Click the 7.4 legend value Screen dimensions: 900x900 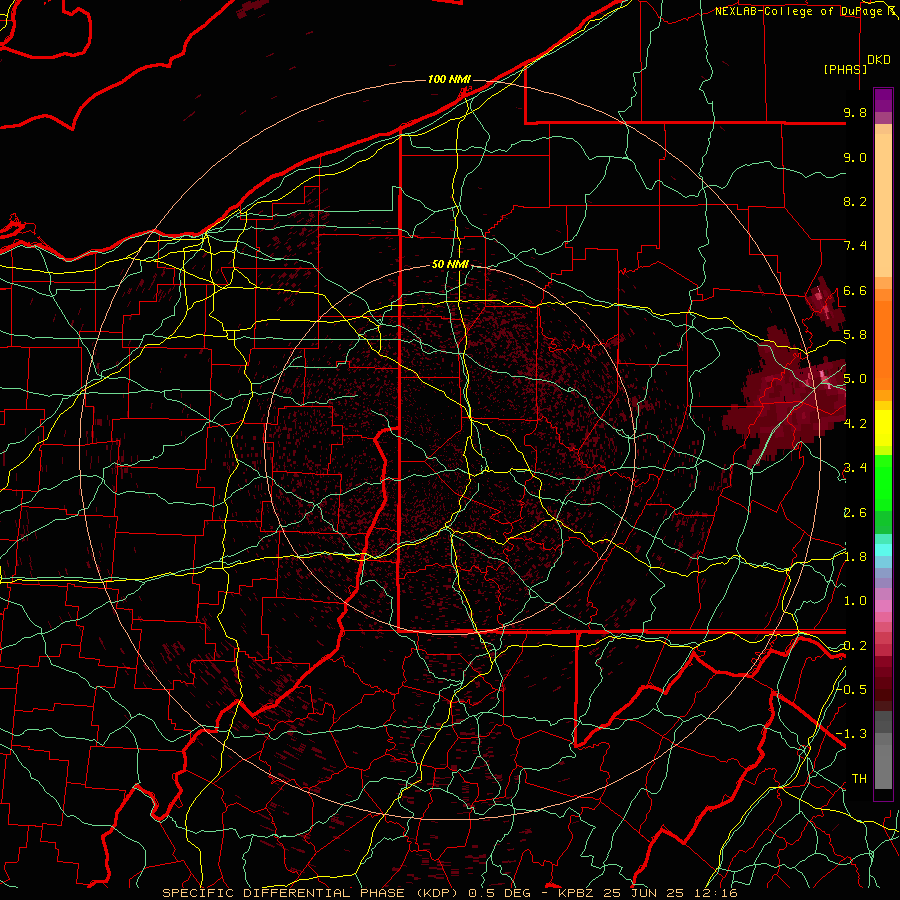pyautogui.click(x=855, y=246)
